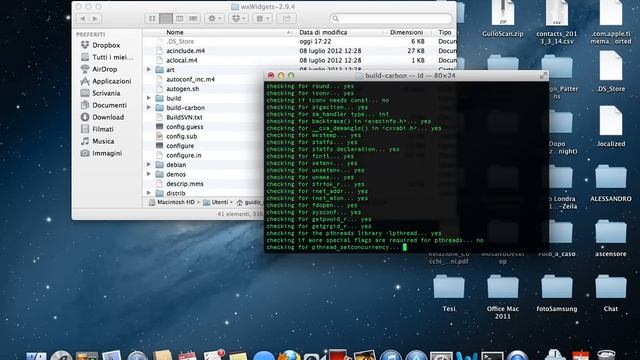Expand the art folder disclosure triangle

point(149,70)
